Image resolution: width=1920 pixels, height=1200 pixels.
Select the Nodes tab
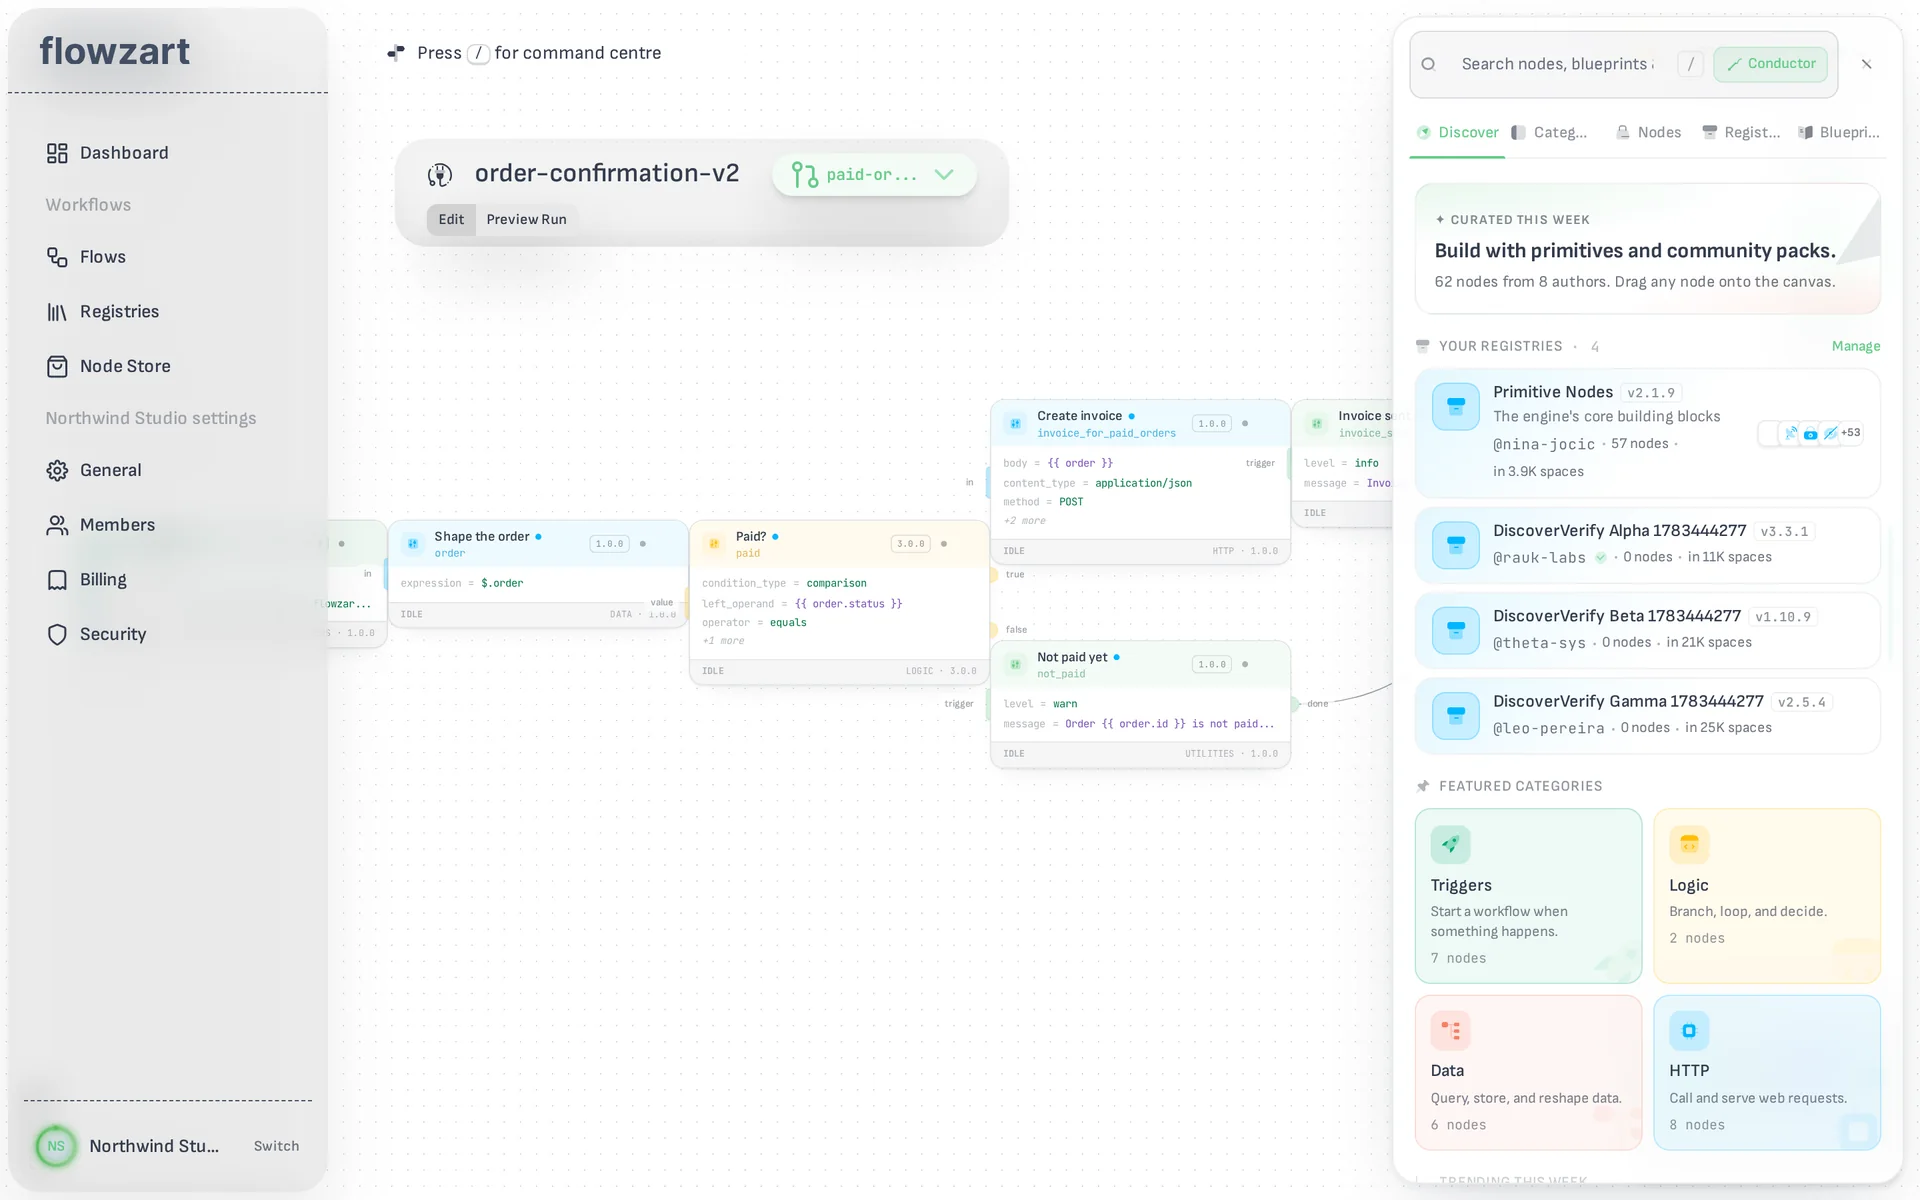(1649, 133)
